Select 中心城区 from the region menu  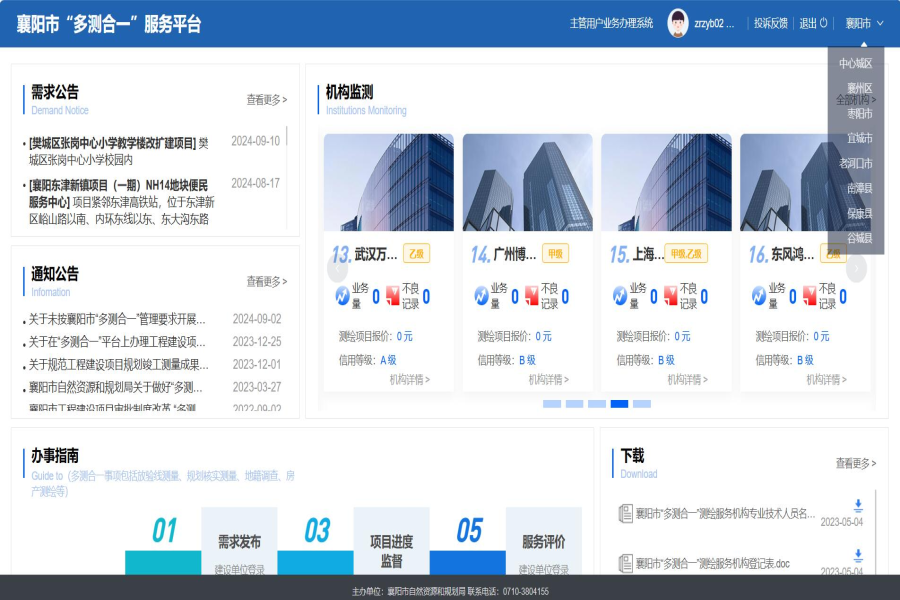coord(855,63)
